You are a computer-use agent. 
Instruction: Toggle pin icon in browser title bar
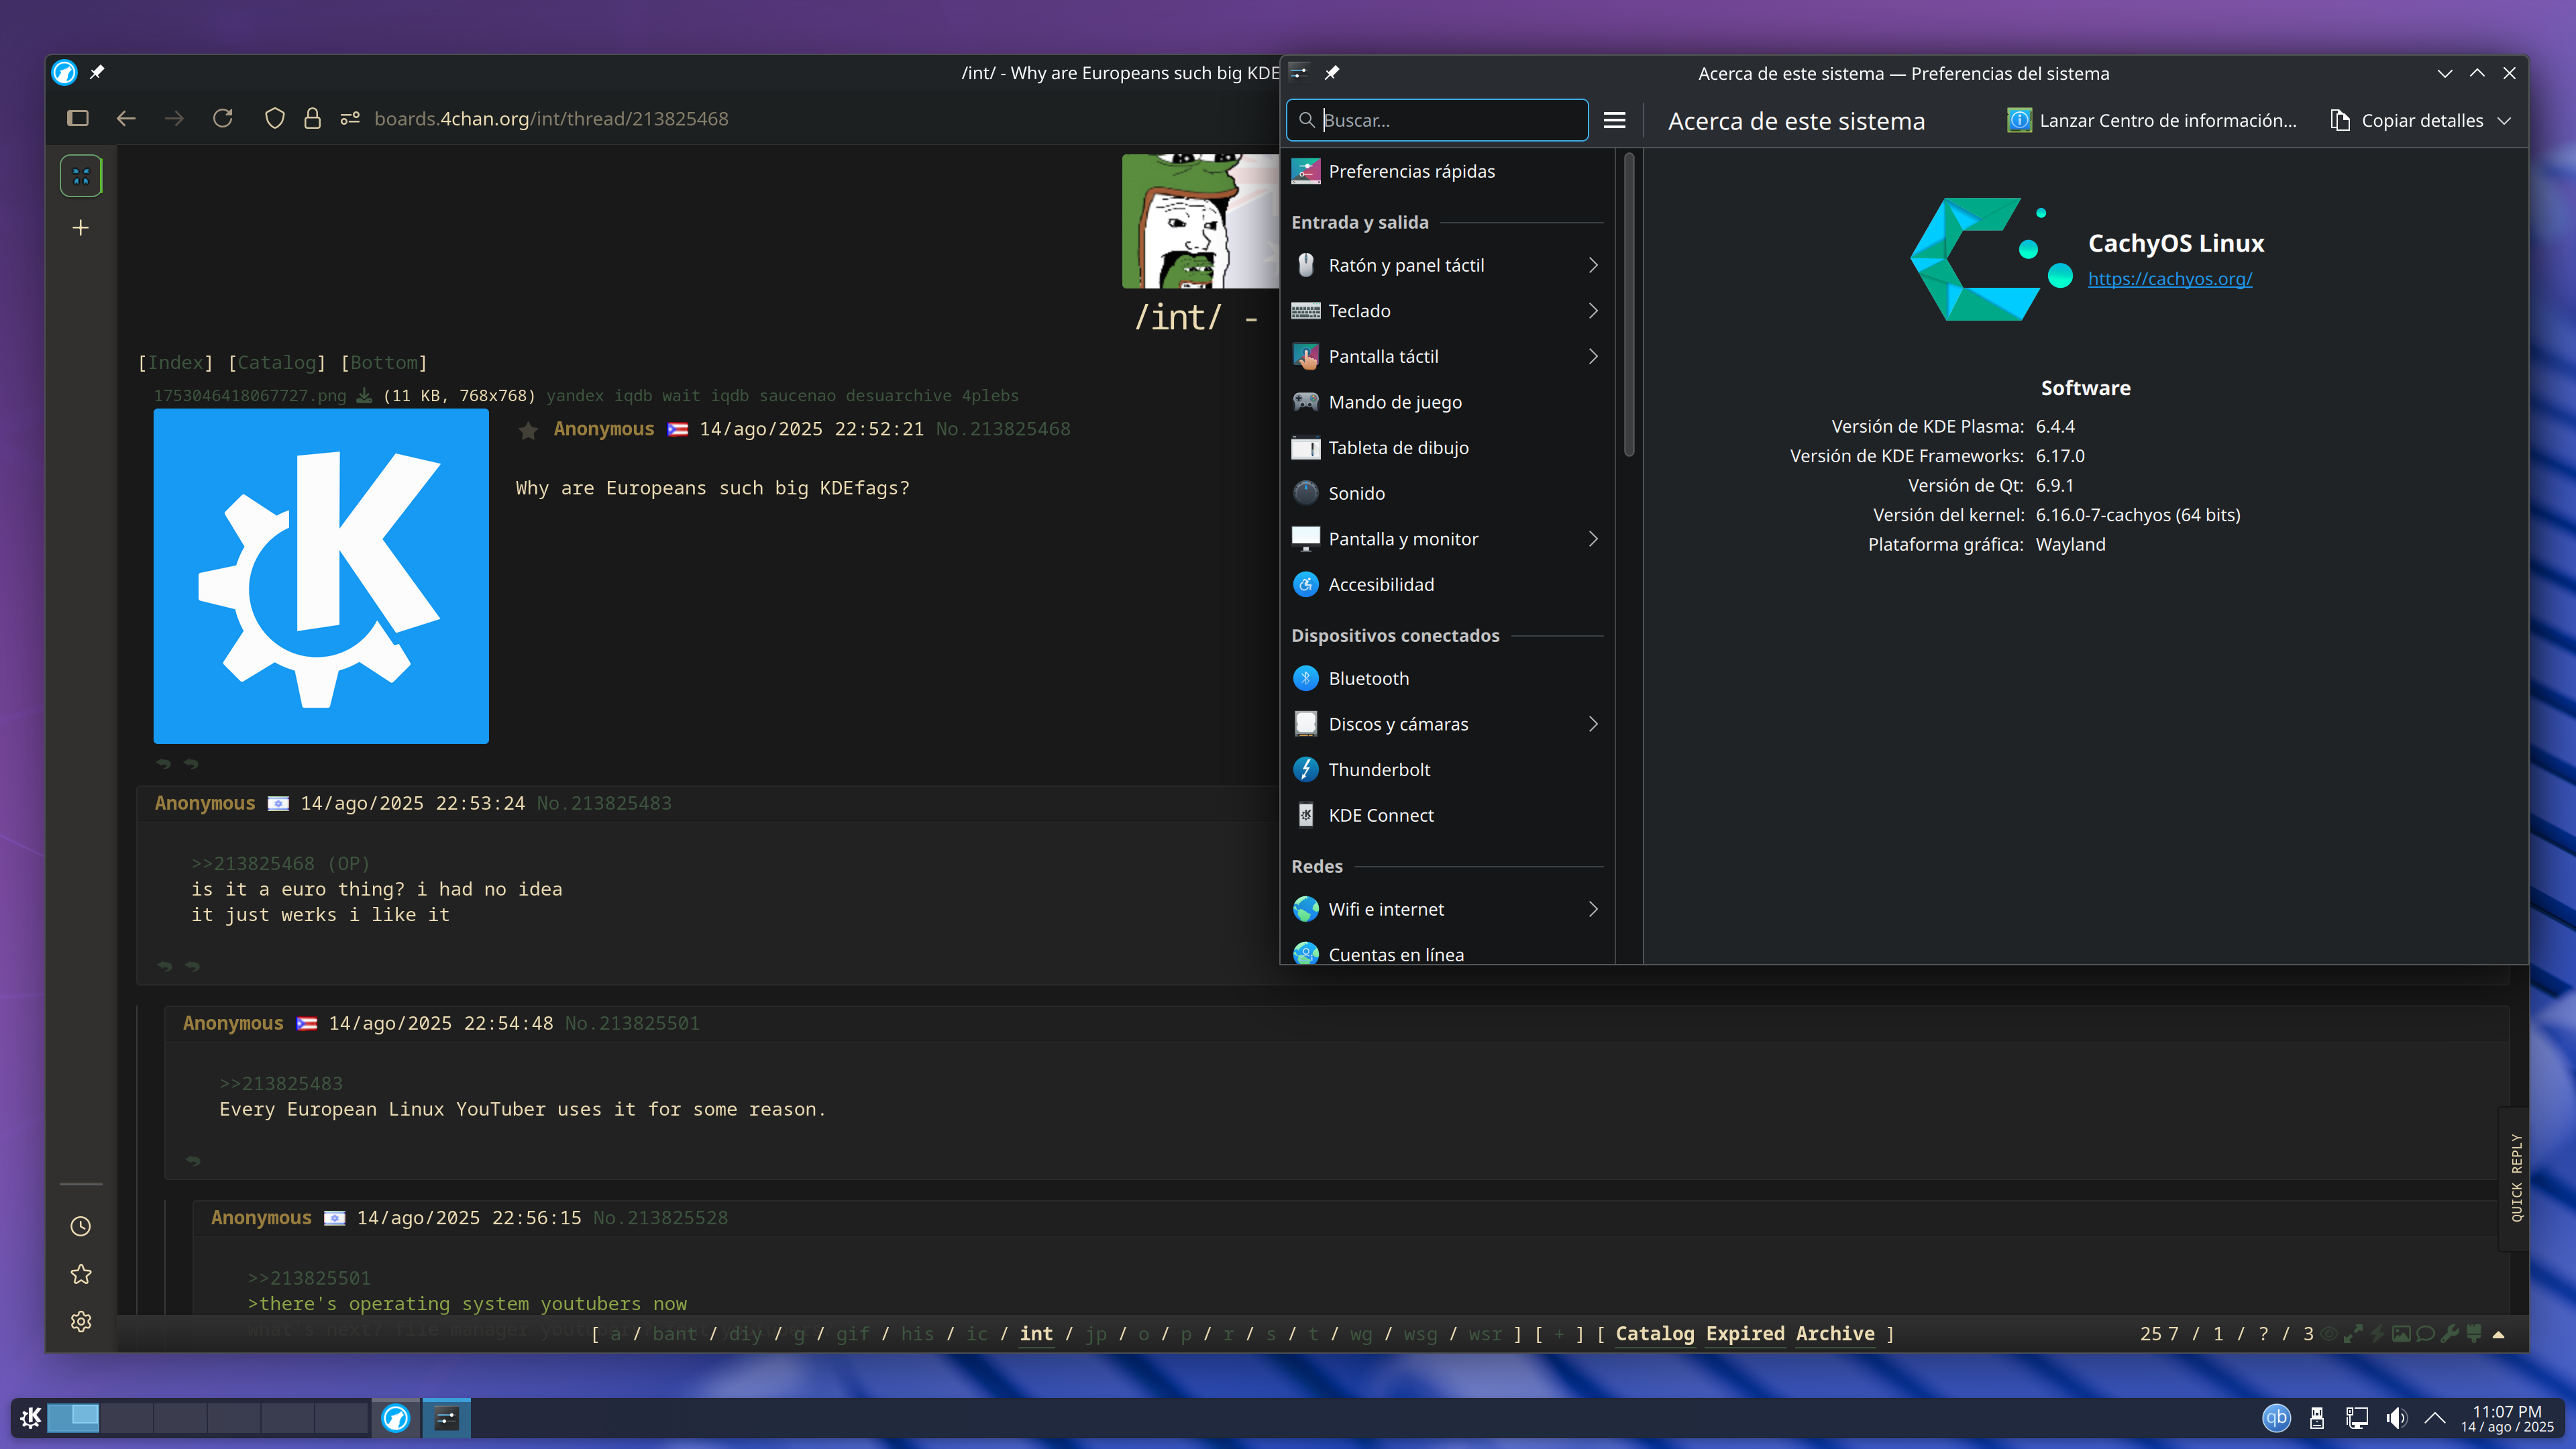(97, 72)
